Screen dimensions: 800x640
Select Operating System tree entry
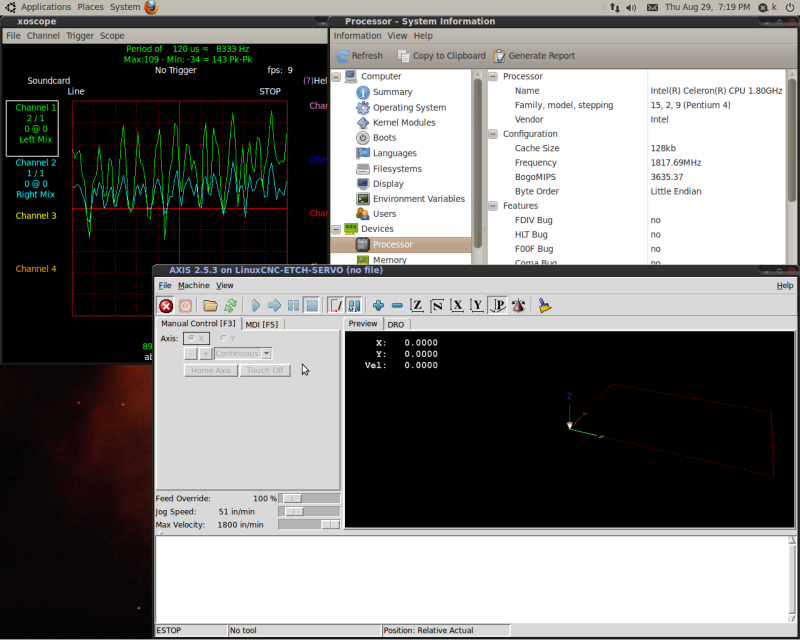tap(409, 108)
